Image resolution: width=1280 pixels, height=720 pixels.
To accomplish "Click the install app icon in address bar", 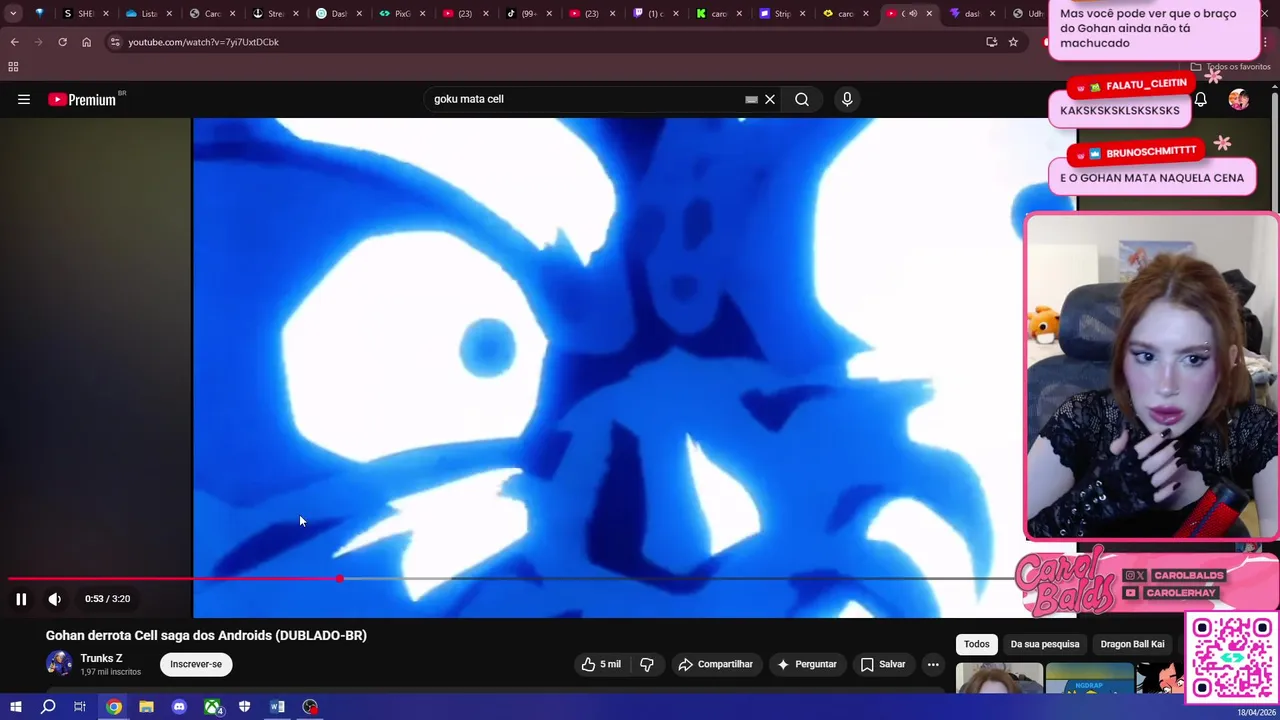I will pyautogui.click(x=991, y=42).
